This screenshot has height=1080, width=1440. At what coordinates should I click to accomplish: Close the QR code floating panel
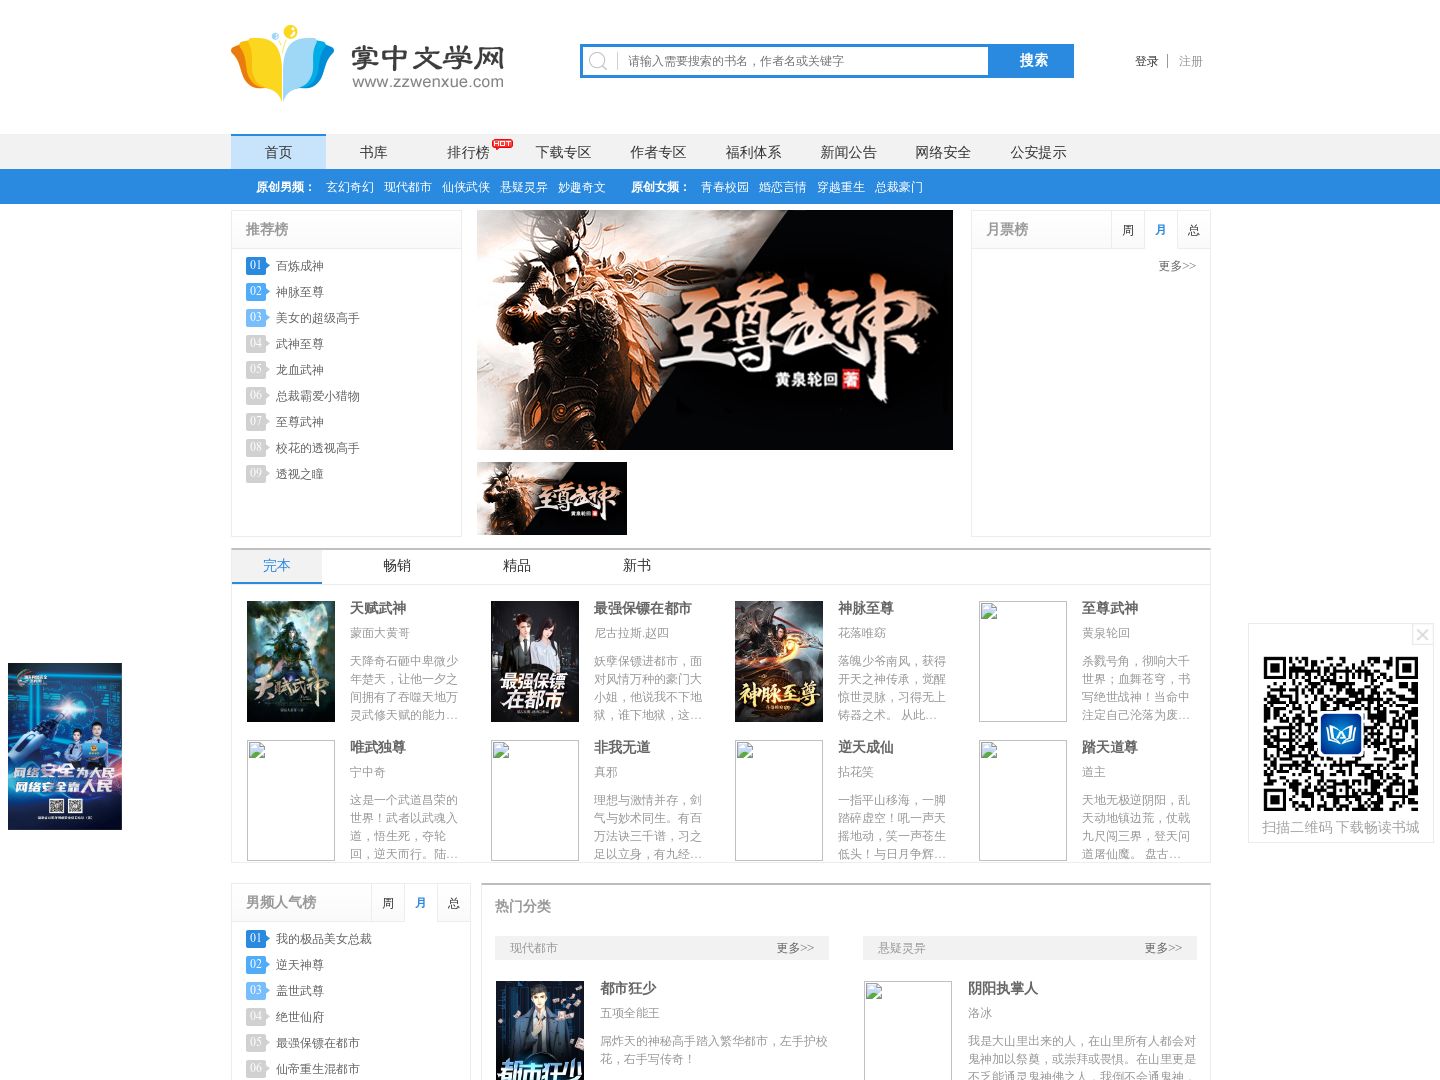pos(1422,635)
